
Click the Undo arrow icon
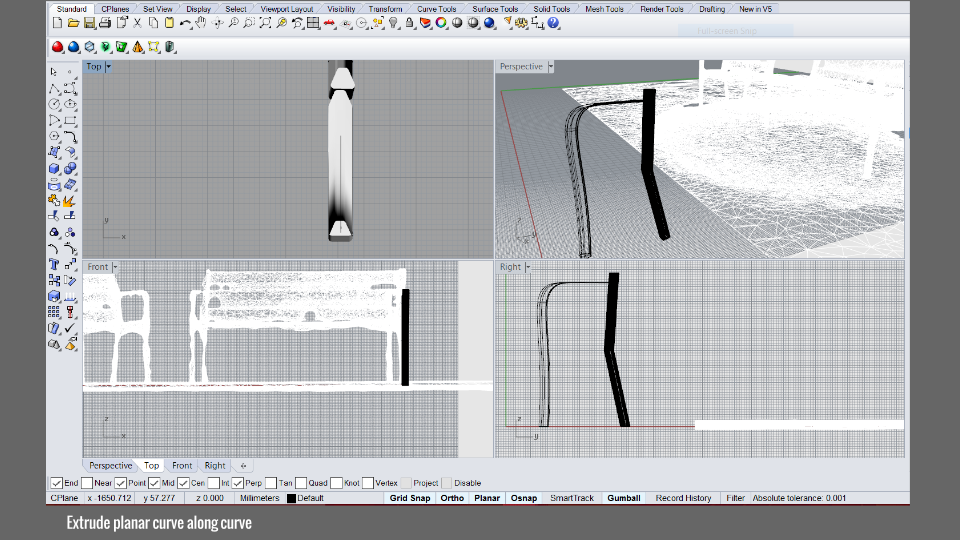[x=186, y=23]
